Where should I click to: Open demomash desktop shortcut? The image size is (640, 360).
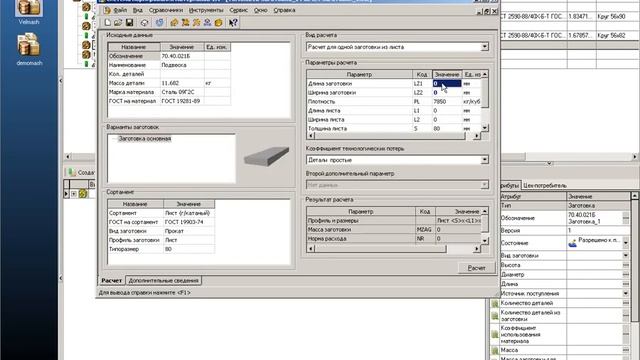(x=29, y=50)
